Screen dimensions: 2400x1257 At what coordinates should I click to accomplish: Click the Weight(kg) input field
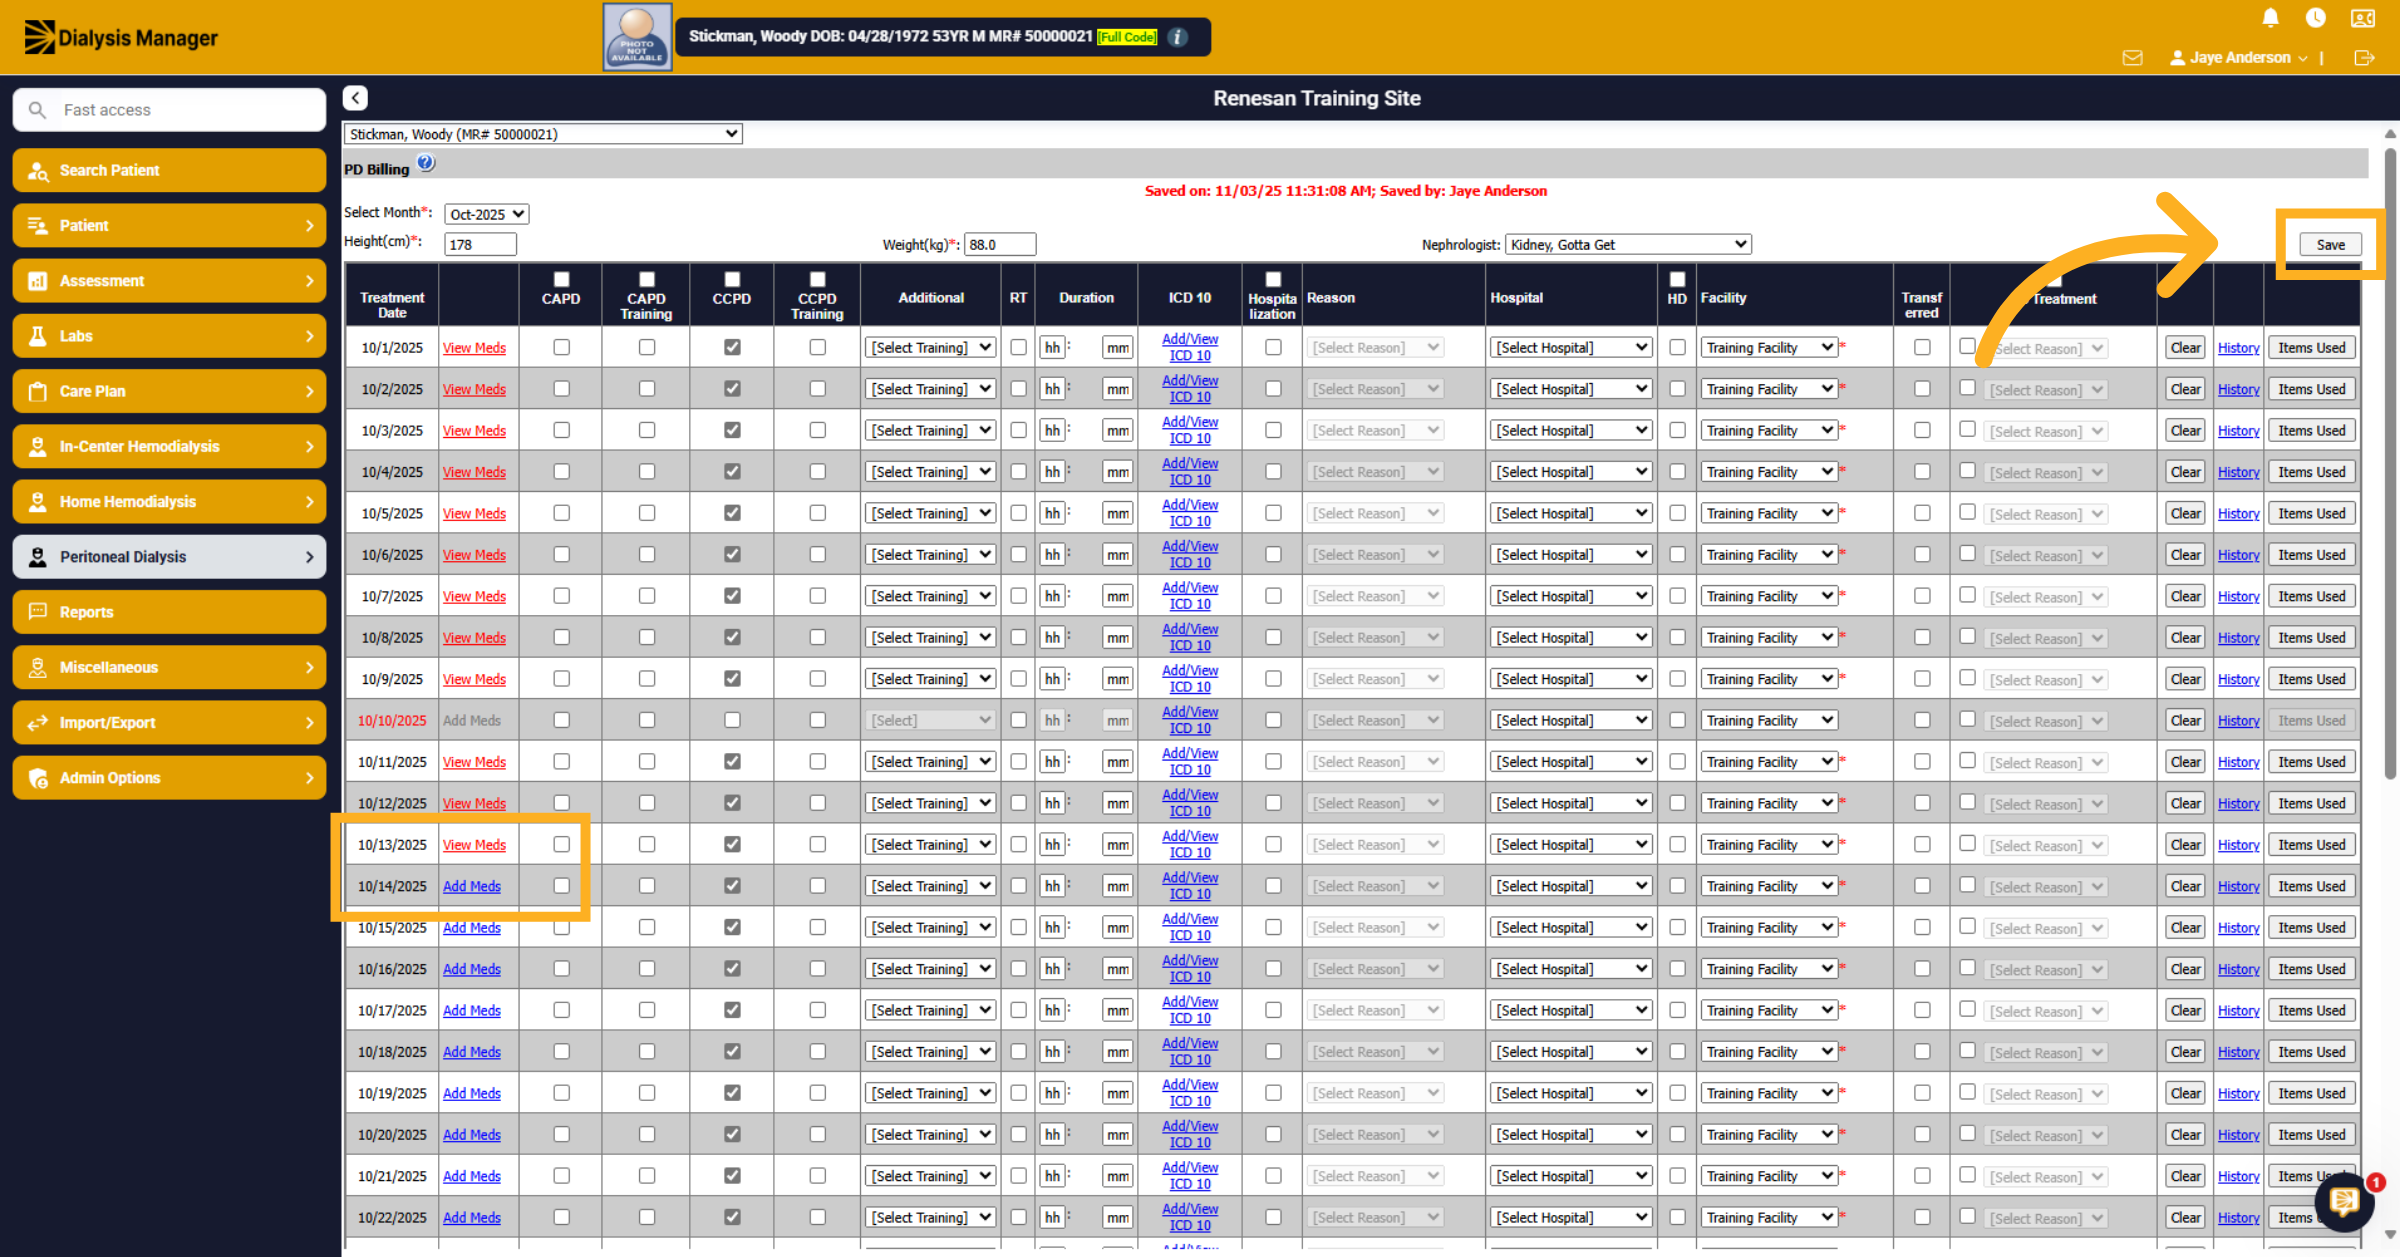[1000, 244]
